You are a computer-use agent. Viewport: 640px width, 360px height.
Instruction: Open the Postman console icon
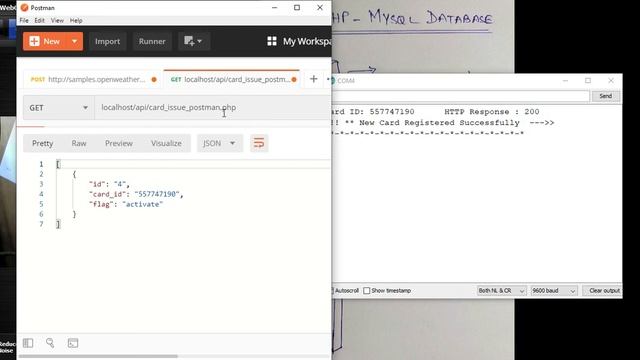pos(73,343)
